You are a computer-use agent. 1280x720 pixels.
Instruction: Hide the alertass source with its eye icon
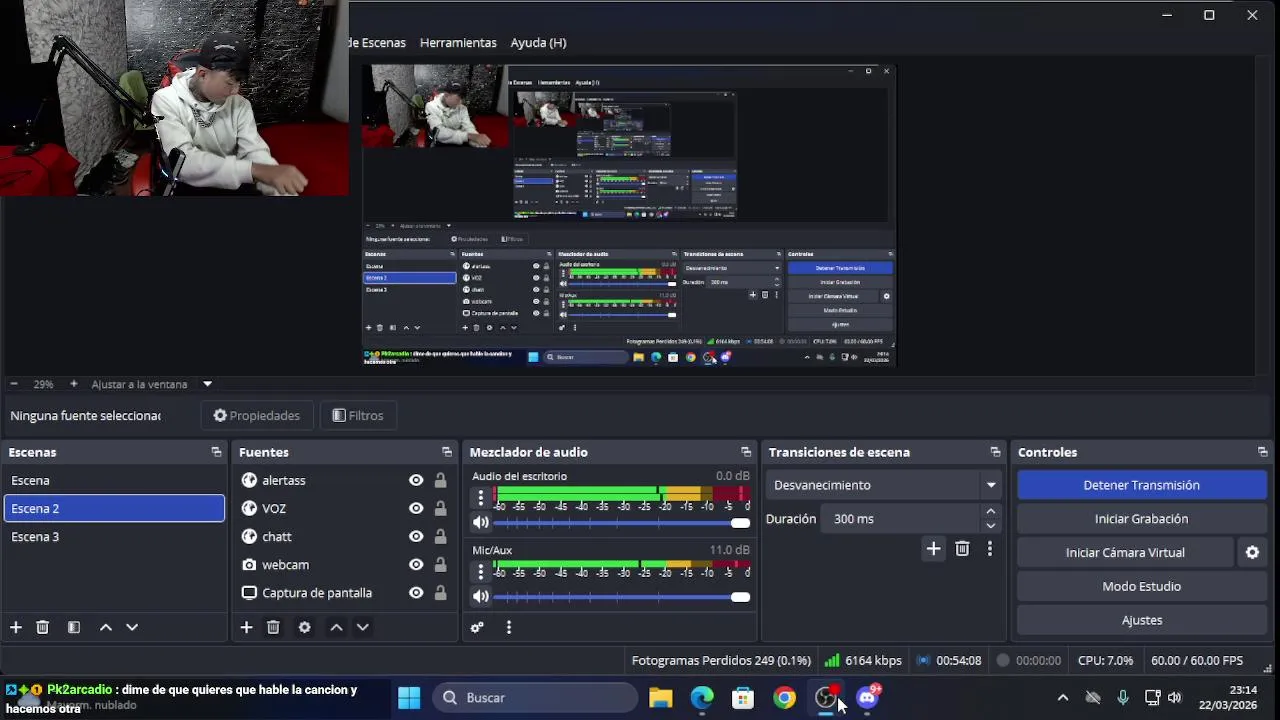[416, 480]
